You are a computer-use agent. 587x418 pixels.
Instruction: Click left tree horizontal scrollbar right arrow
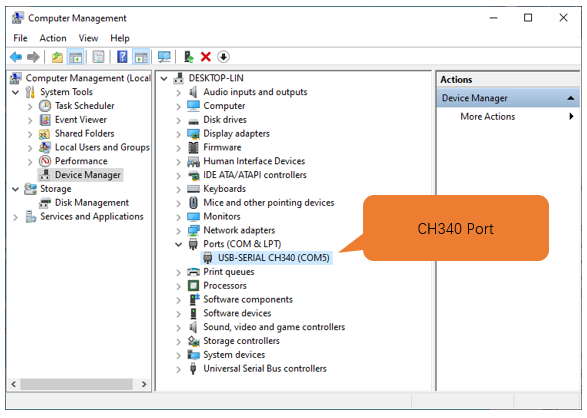(144, 384)
